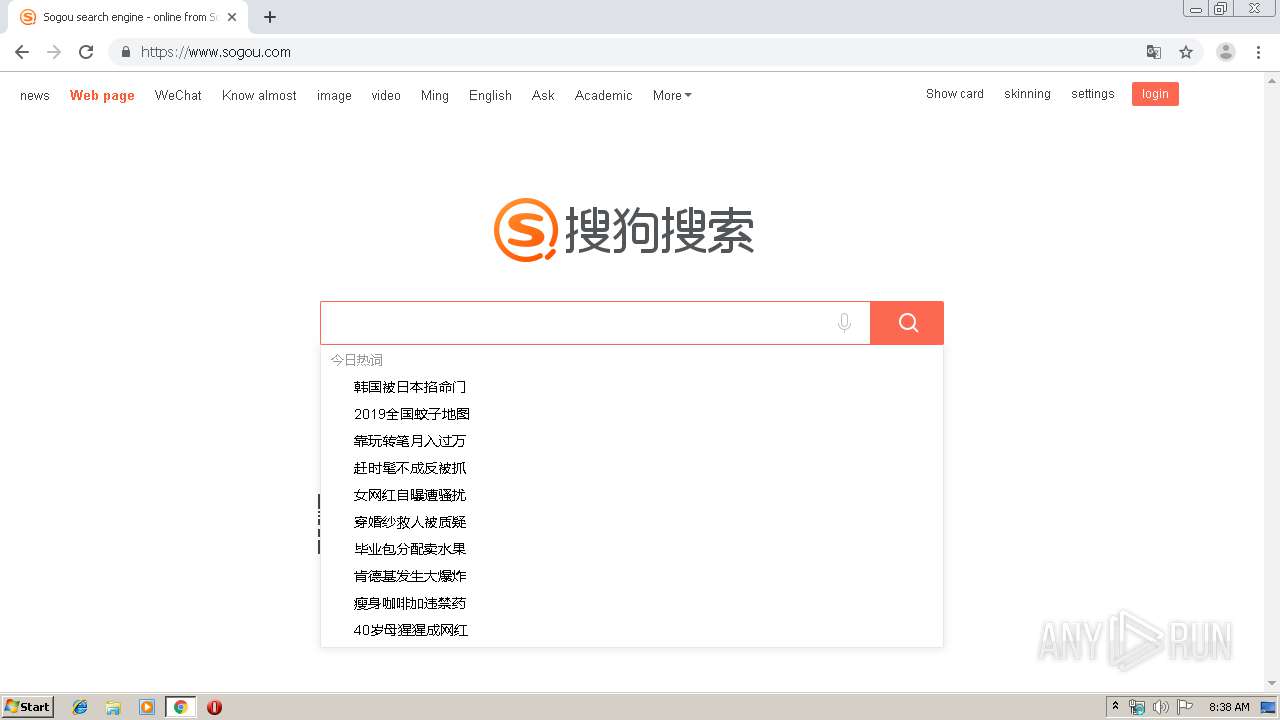The height and width of the screenshot is (720, 1280).
Task: Open the Google Translate icon in address bar
Action: [x=1153, y=52]
